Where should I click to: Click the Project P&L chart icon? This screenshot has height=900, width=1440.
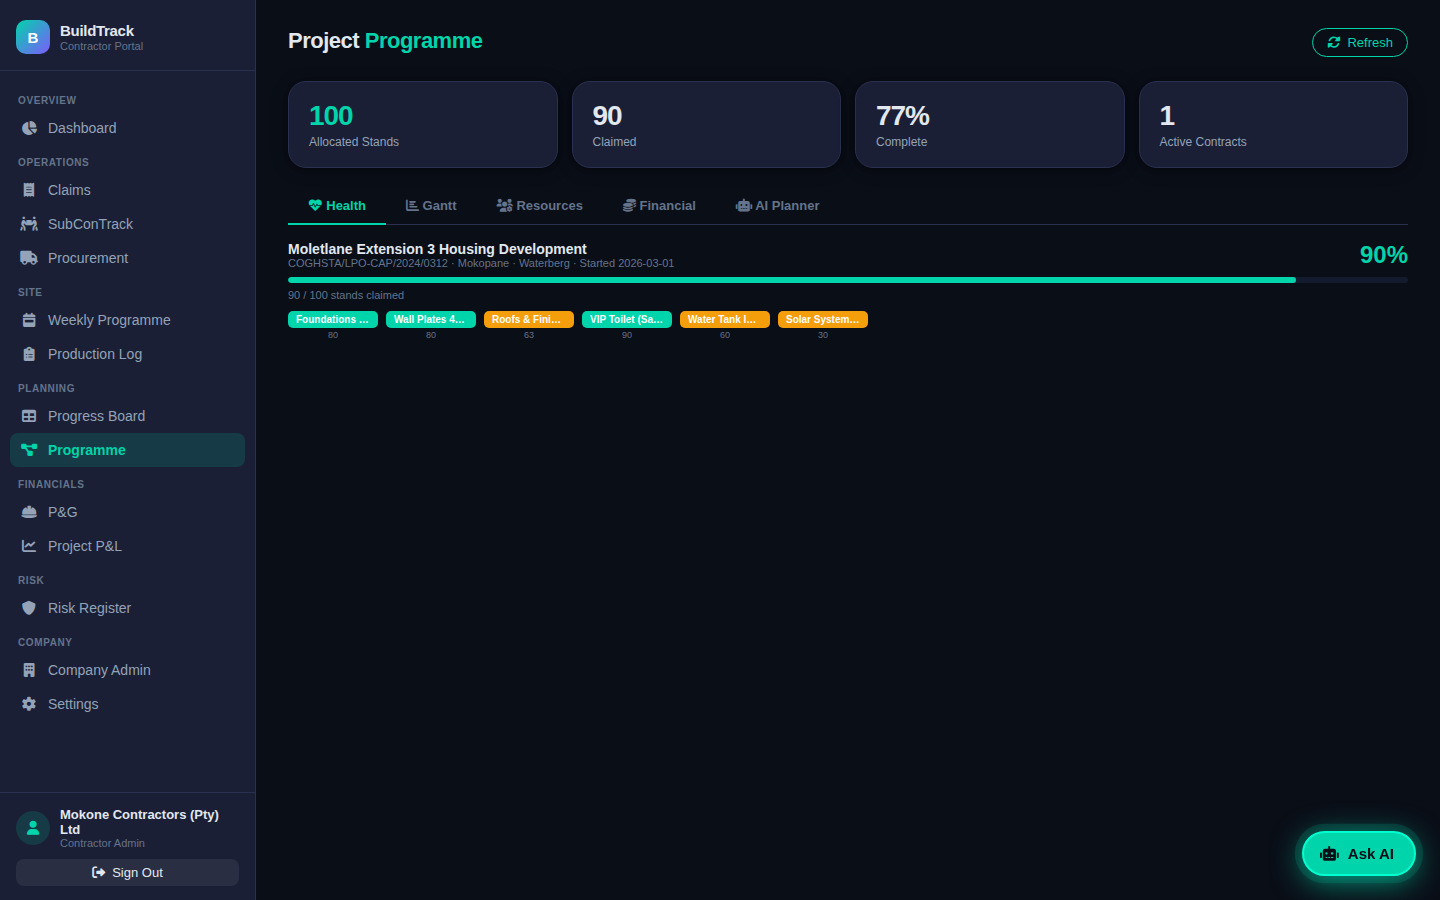pos(29,546)
